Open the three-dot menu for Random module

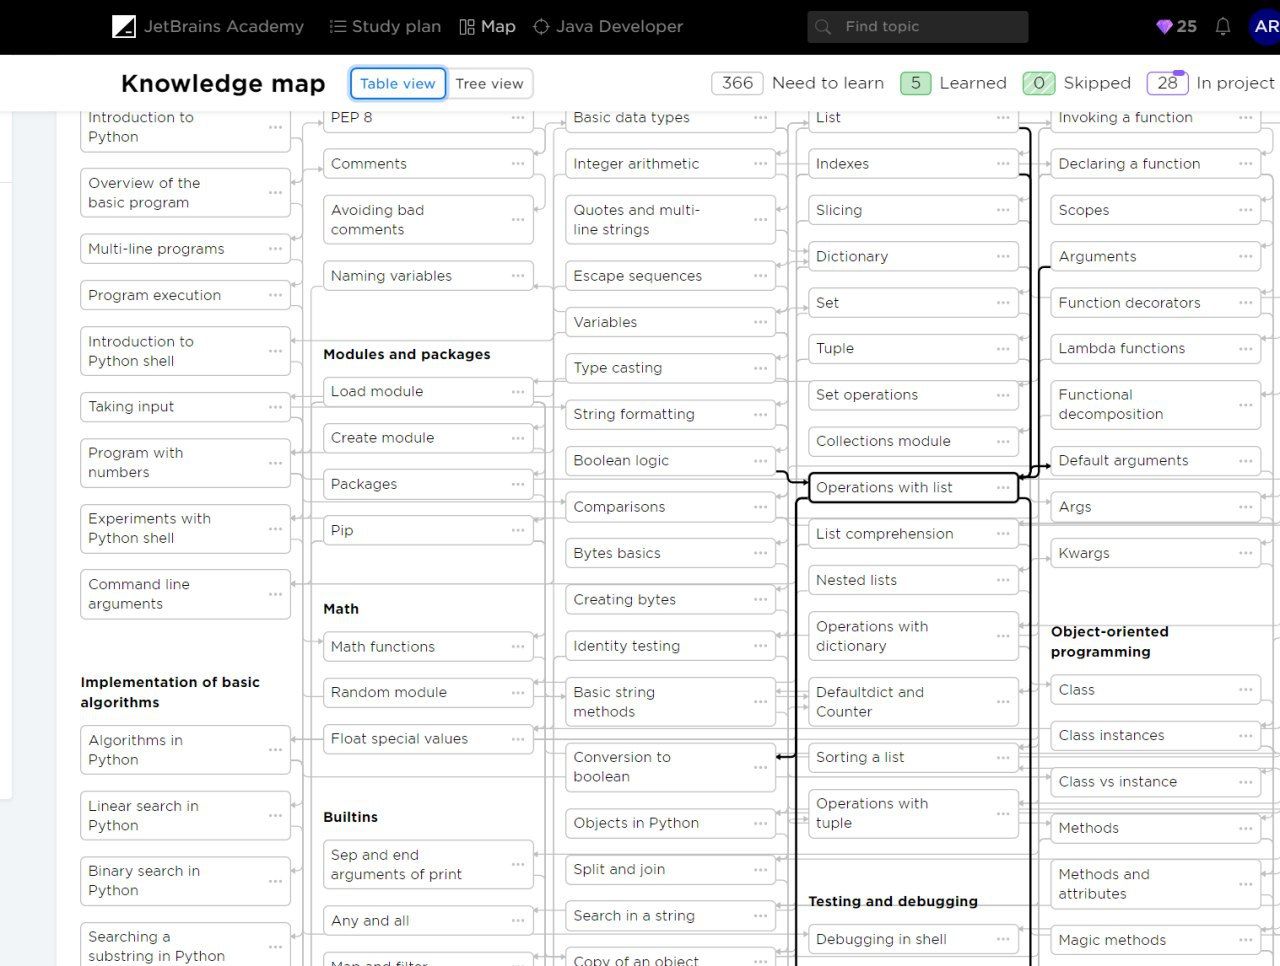click(x=518, y=693)
